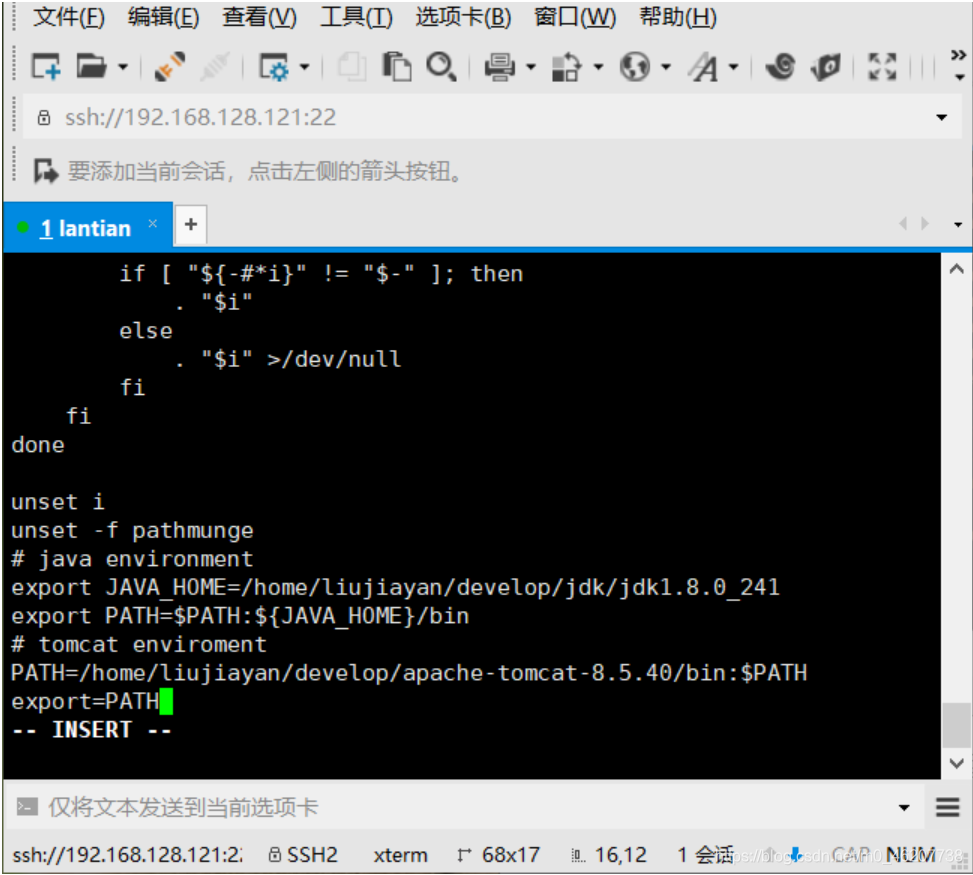Open the 编辑(E) menu
Viewport: 973px width, 875px height.
click(x=163, y=17)
